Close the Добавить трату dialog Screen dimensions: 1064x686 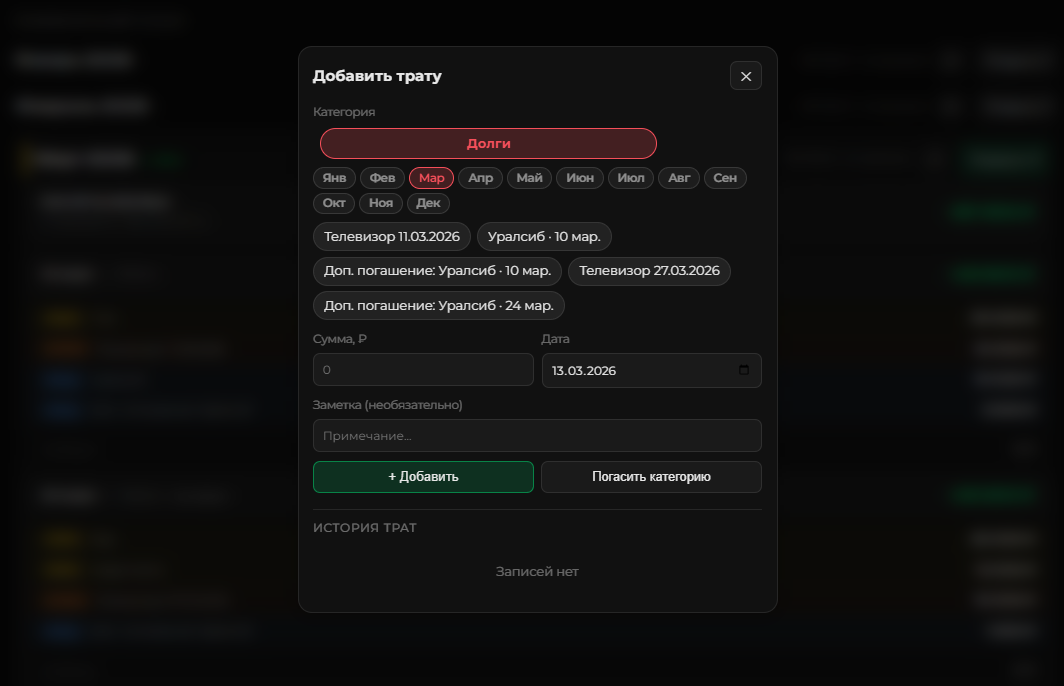pos(745,76)
